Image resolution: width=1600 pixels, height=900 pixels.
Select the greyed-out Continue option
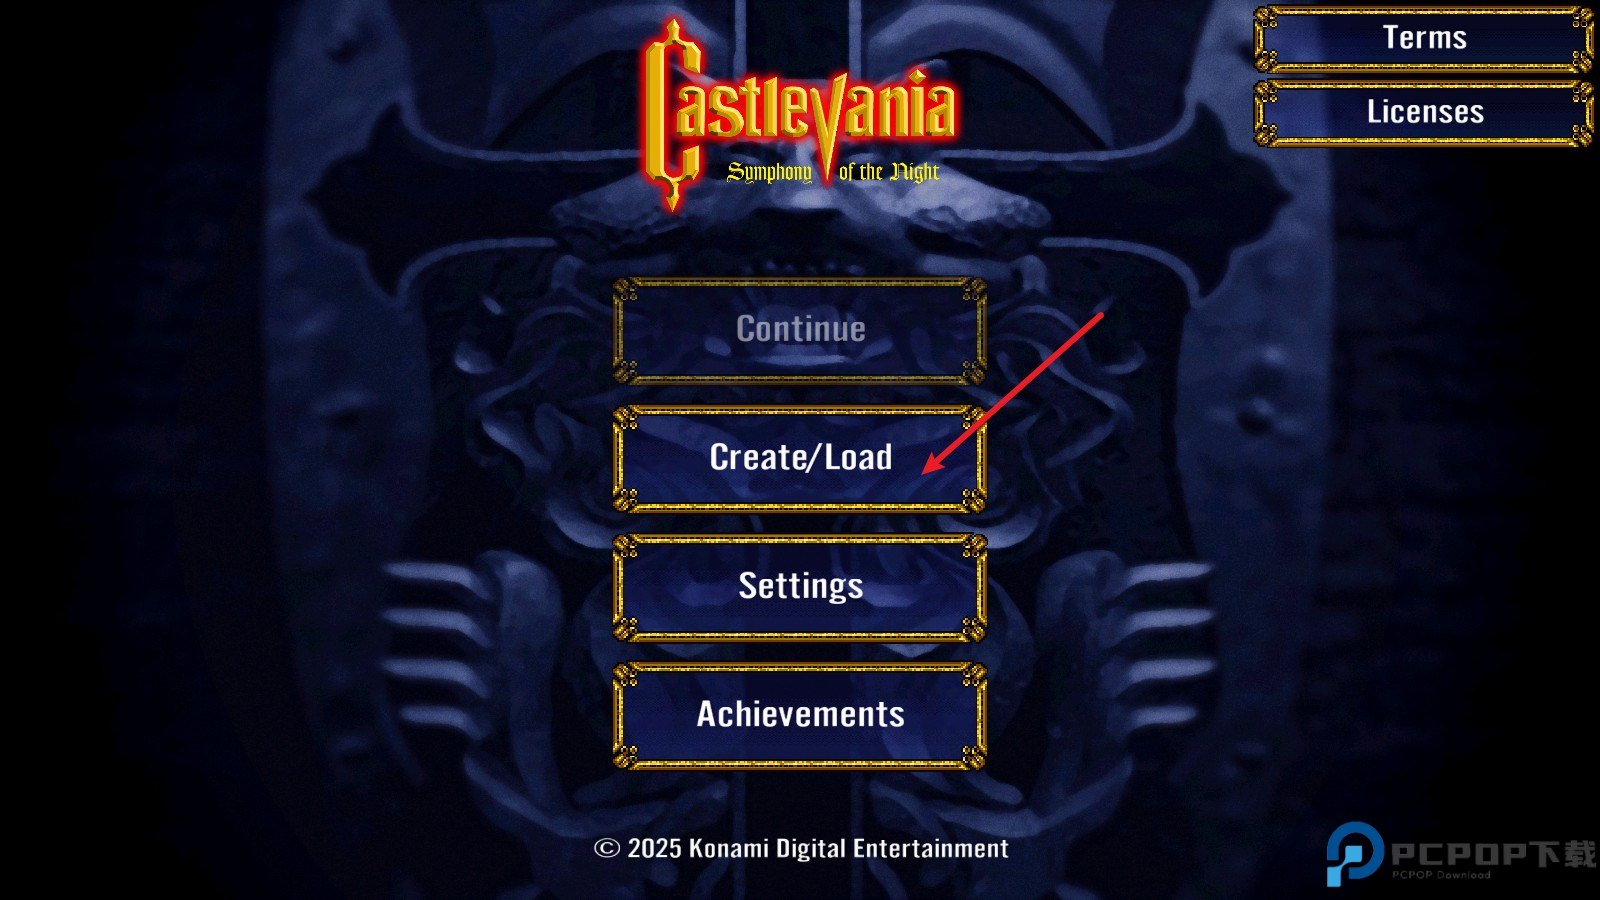800,330
